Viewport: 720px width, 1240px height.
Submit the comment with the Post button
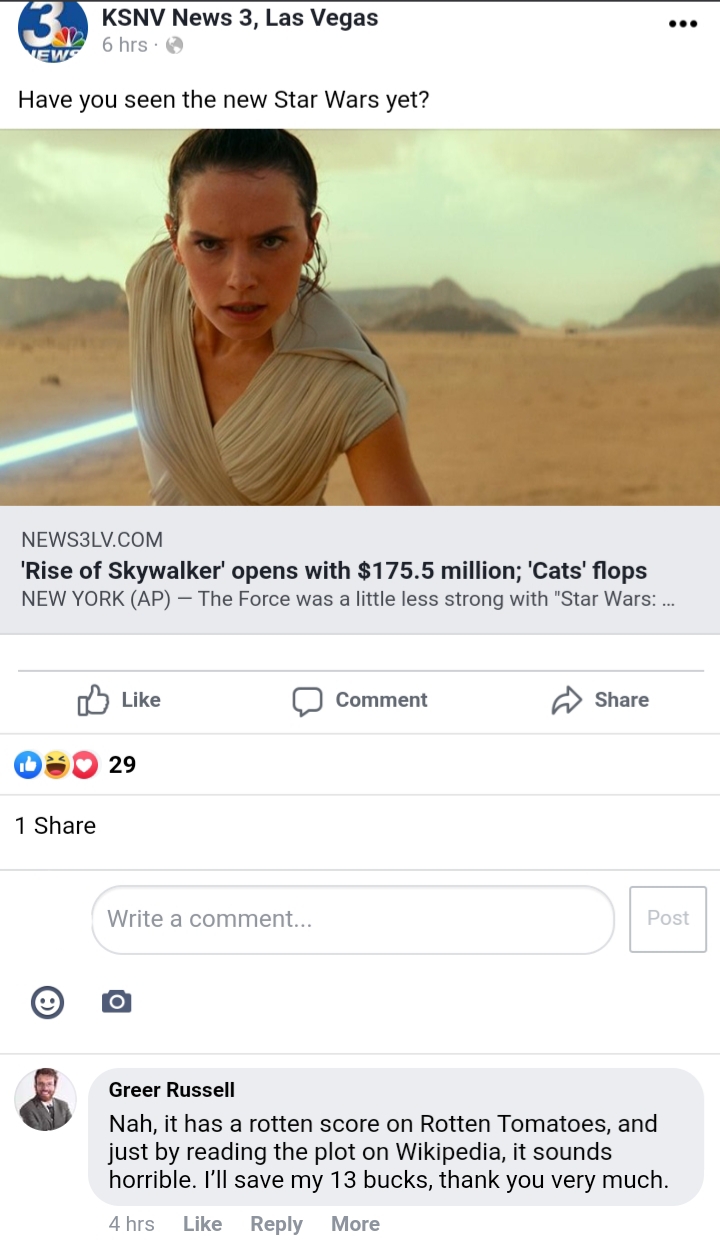(668, 919)
